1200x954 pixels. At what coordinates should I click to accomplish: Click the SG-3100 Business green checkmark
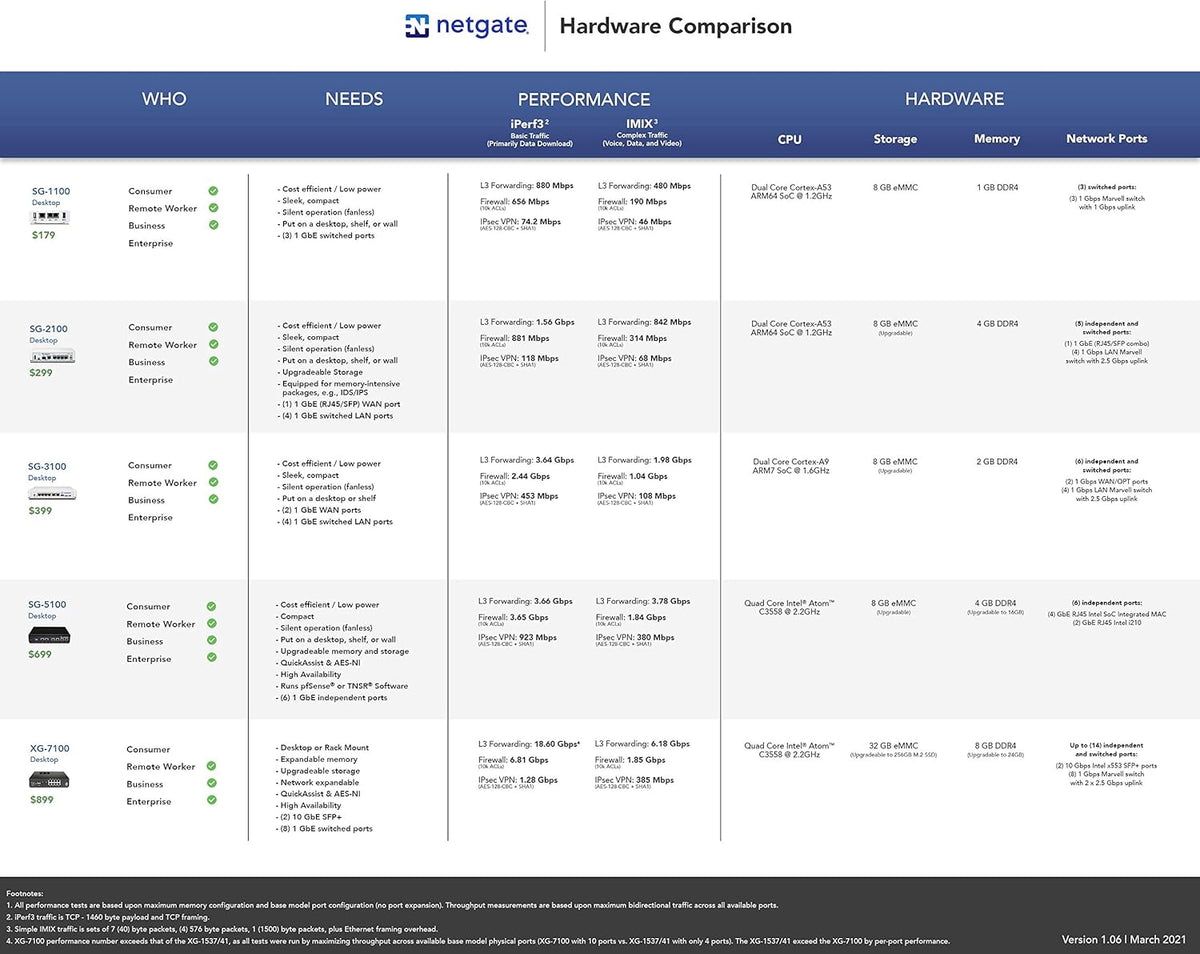213,499
